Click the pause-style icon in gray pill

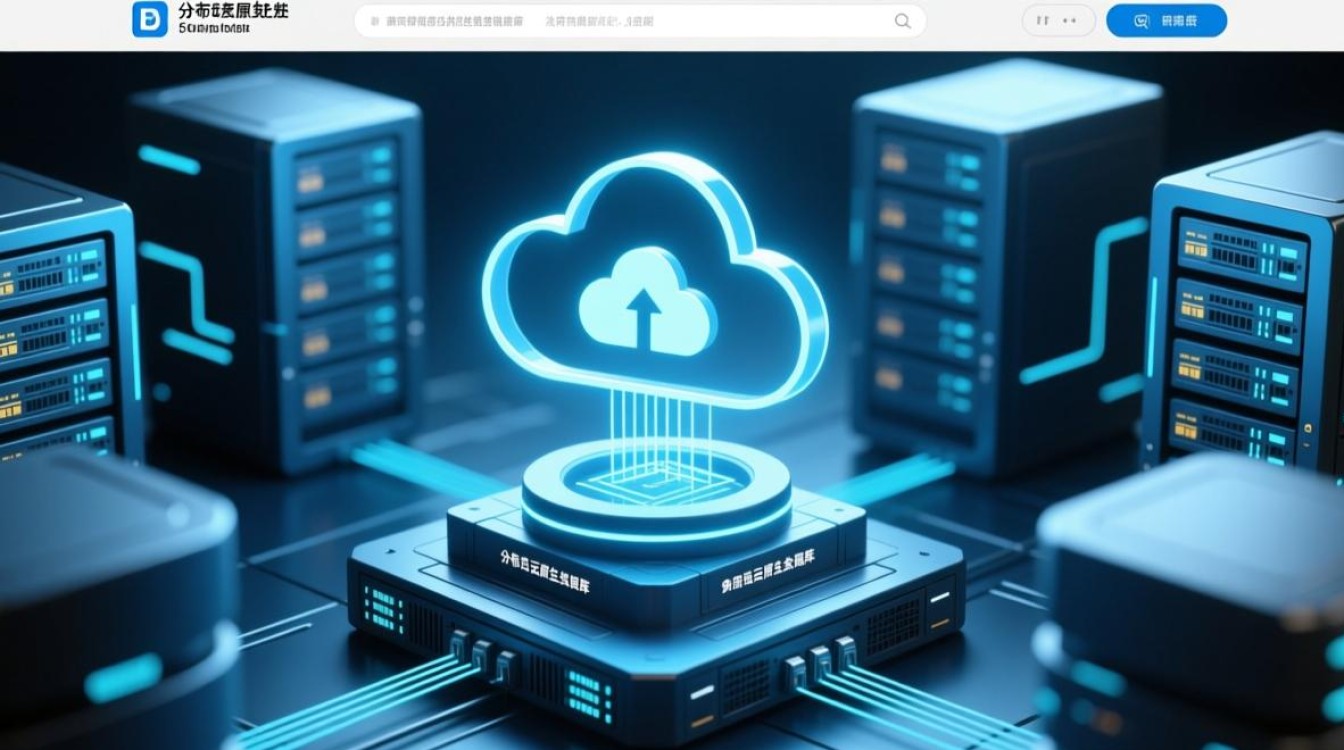pos(1041,21)
